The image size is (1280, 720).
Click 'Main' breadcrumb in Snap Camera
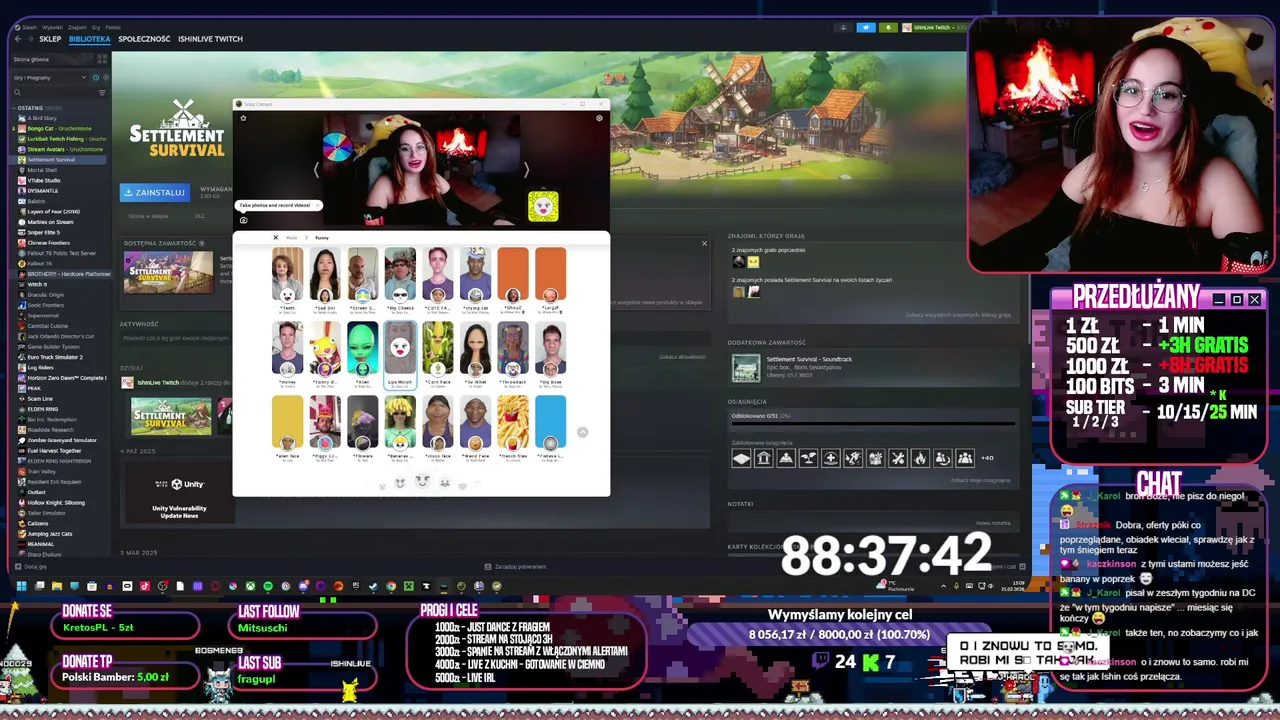click(292, 237)
